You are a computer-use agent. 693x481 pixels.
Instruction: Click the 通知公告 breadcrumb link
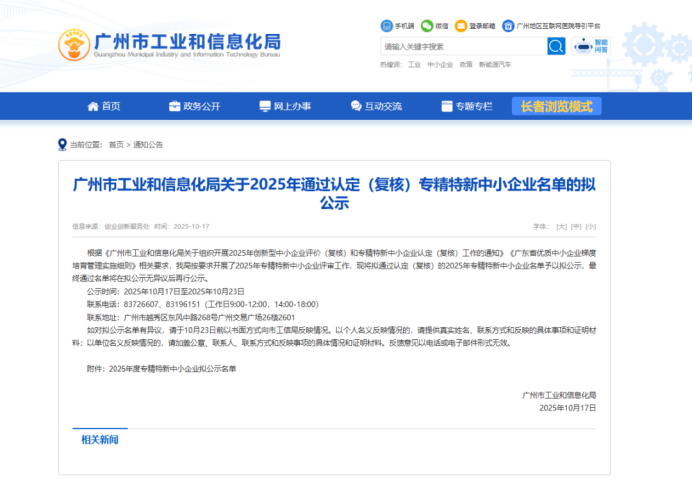pyautogui.click(x=147, y=144)
